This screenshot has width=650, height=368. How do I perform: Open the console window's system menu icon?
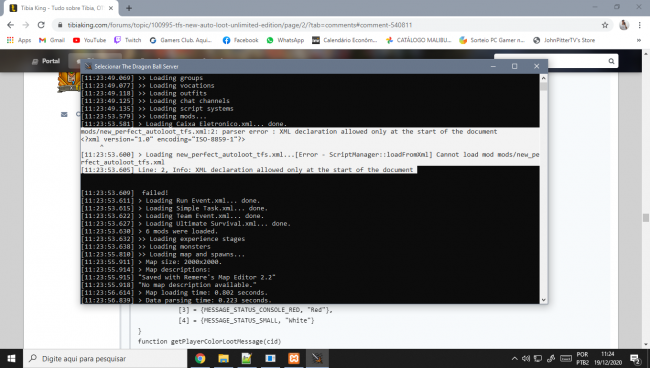(x=88, y=66)
